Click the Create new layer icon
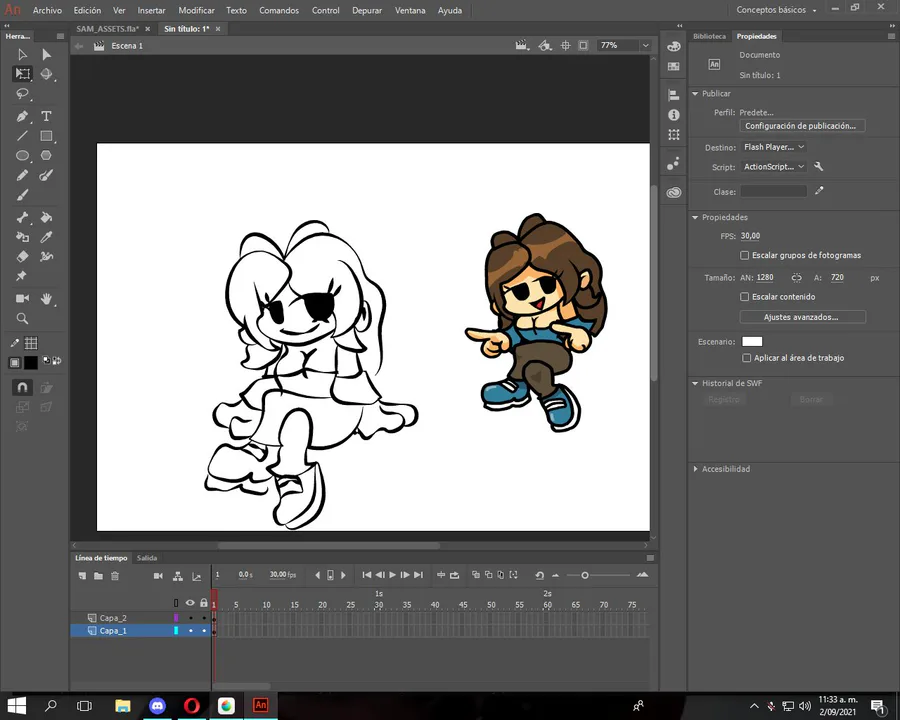Image resolution: width=900 pixels, height=720 pixels. pos(82,575)
